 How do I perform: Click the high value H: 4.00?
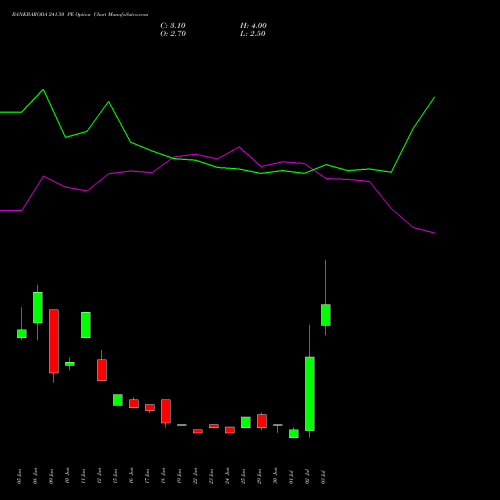pyautogui.click(x=253, y=26)
